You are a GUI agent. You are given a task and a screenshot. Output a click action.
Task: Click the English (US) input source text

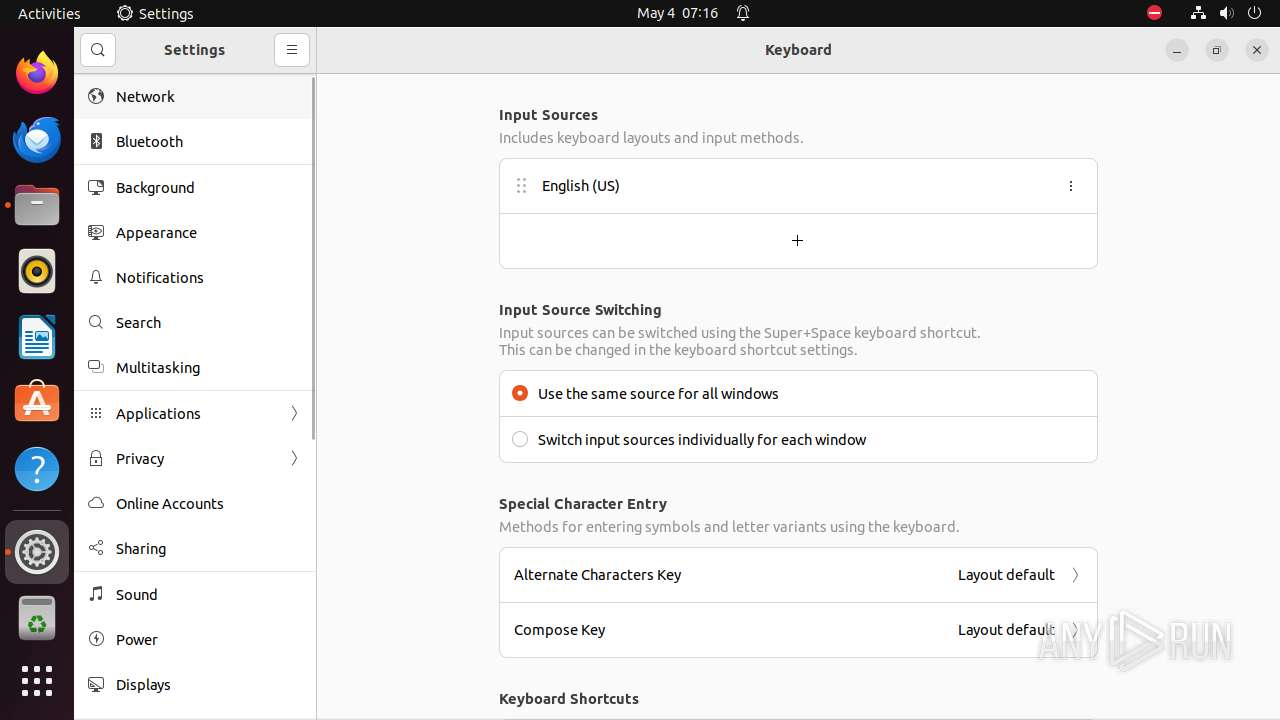pyautogui.click(x=580, y=186)
